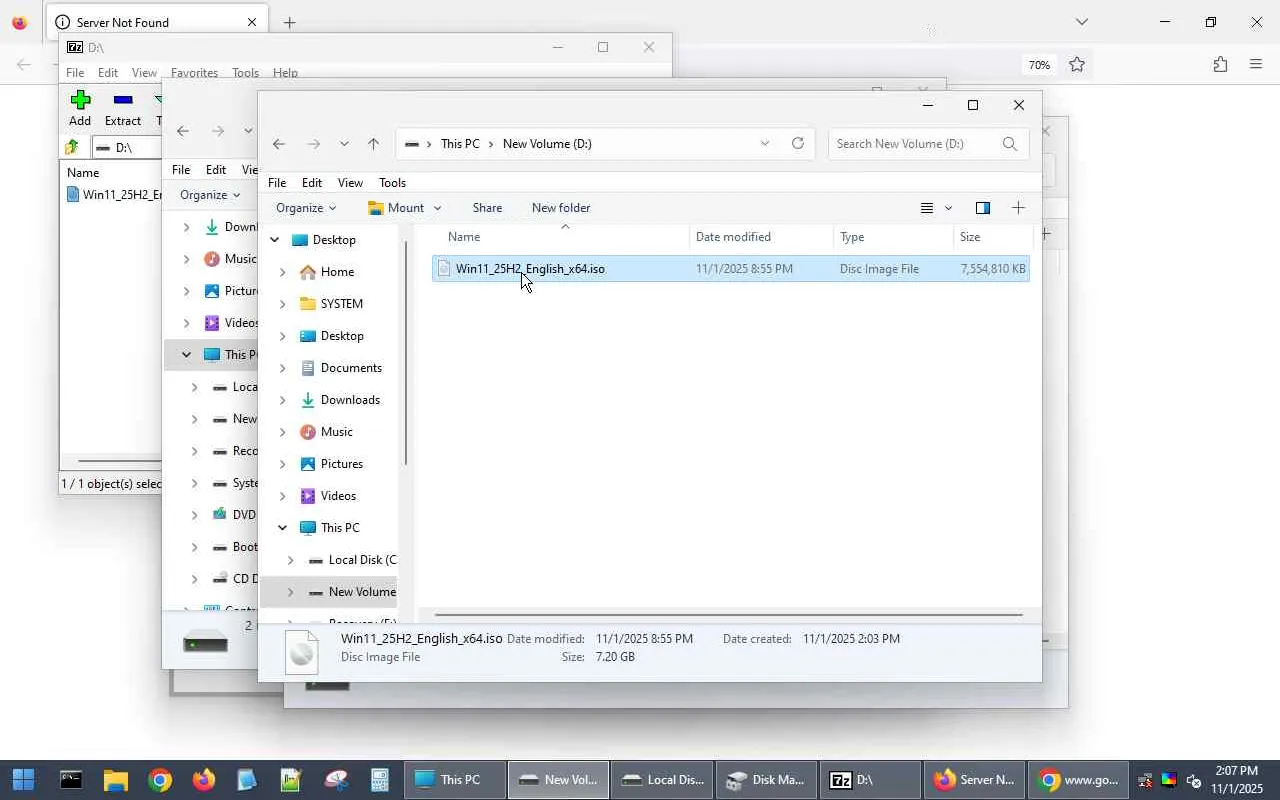Switch to the Disk Management taskbar window

pyautogui.click(x=765, y=780)
